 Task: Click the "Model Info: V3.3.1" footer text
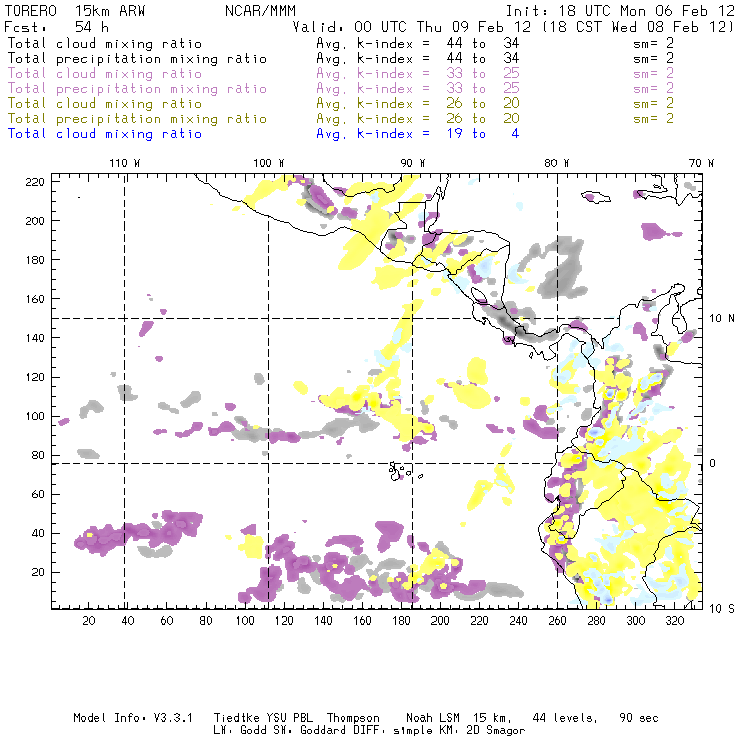133,718
